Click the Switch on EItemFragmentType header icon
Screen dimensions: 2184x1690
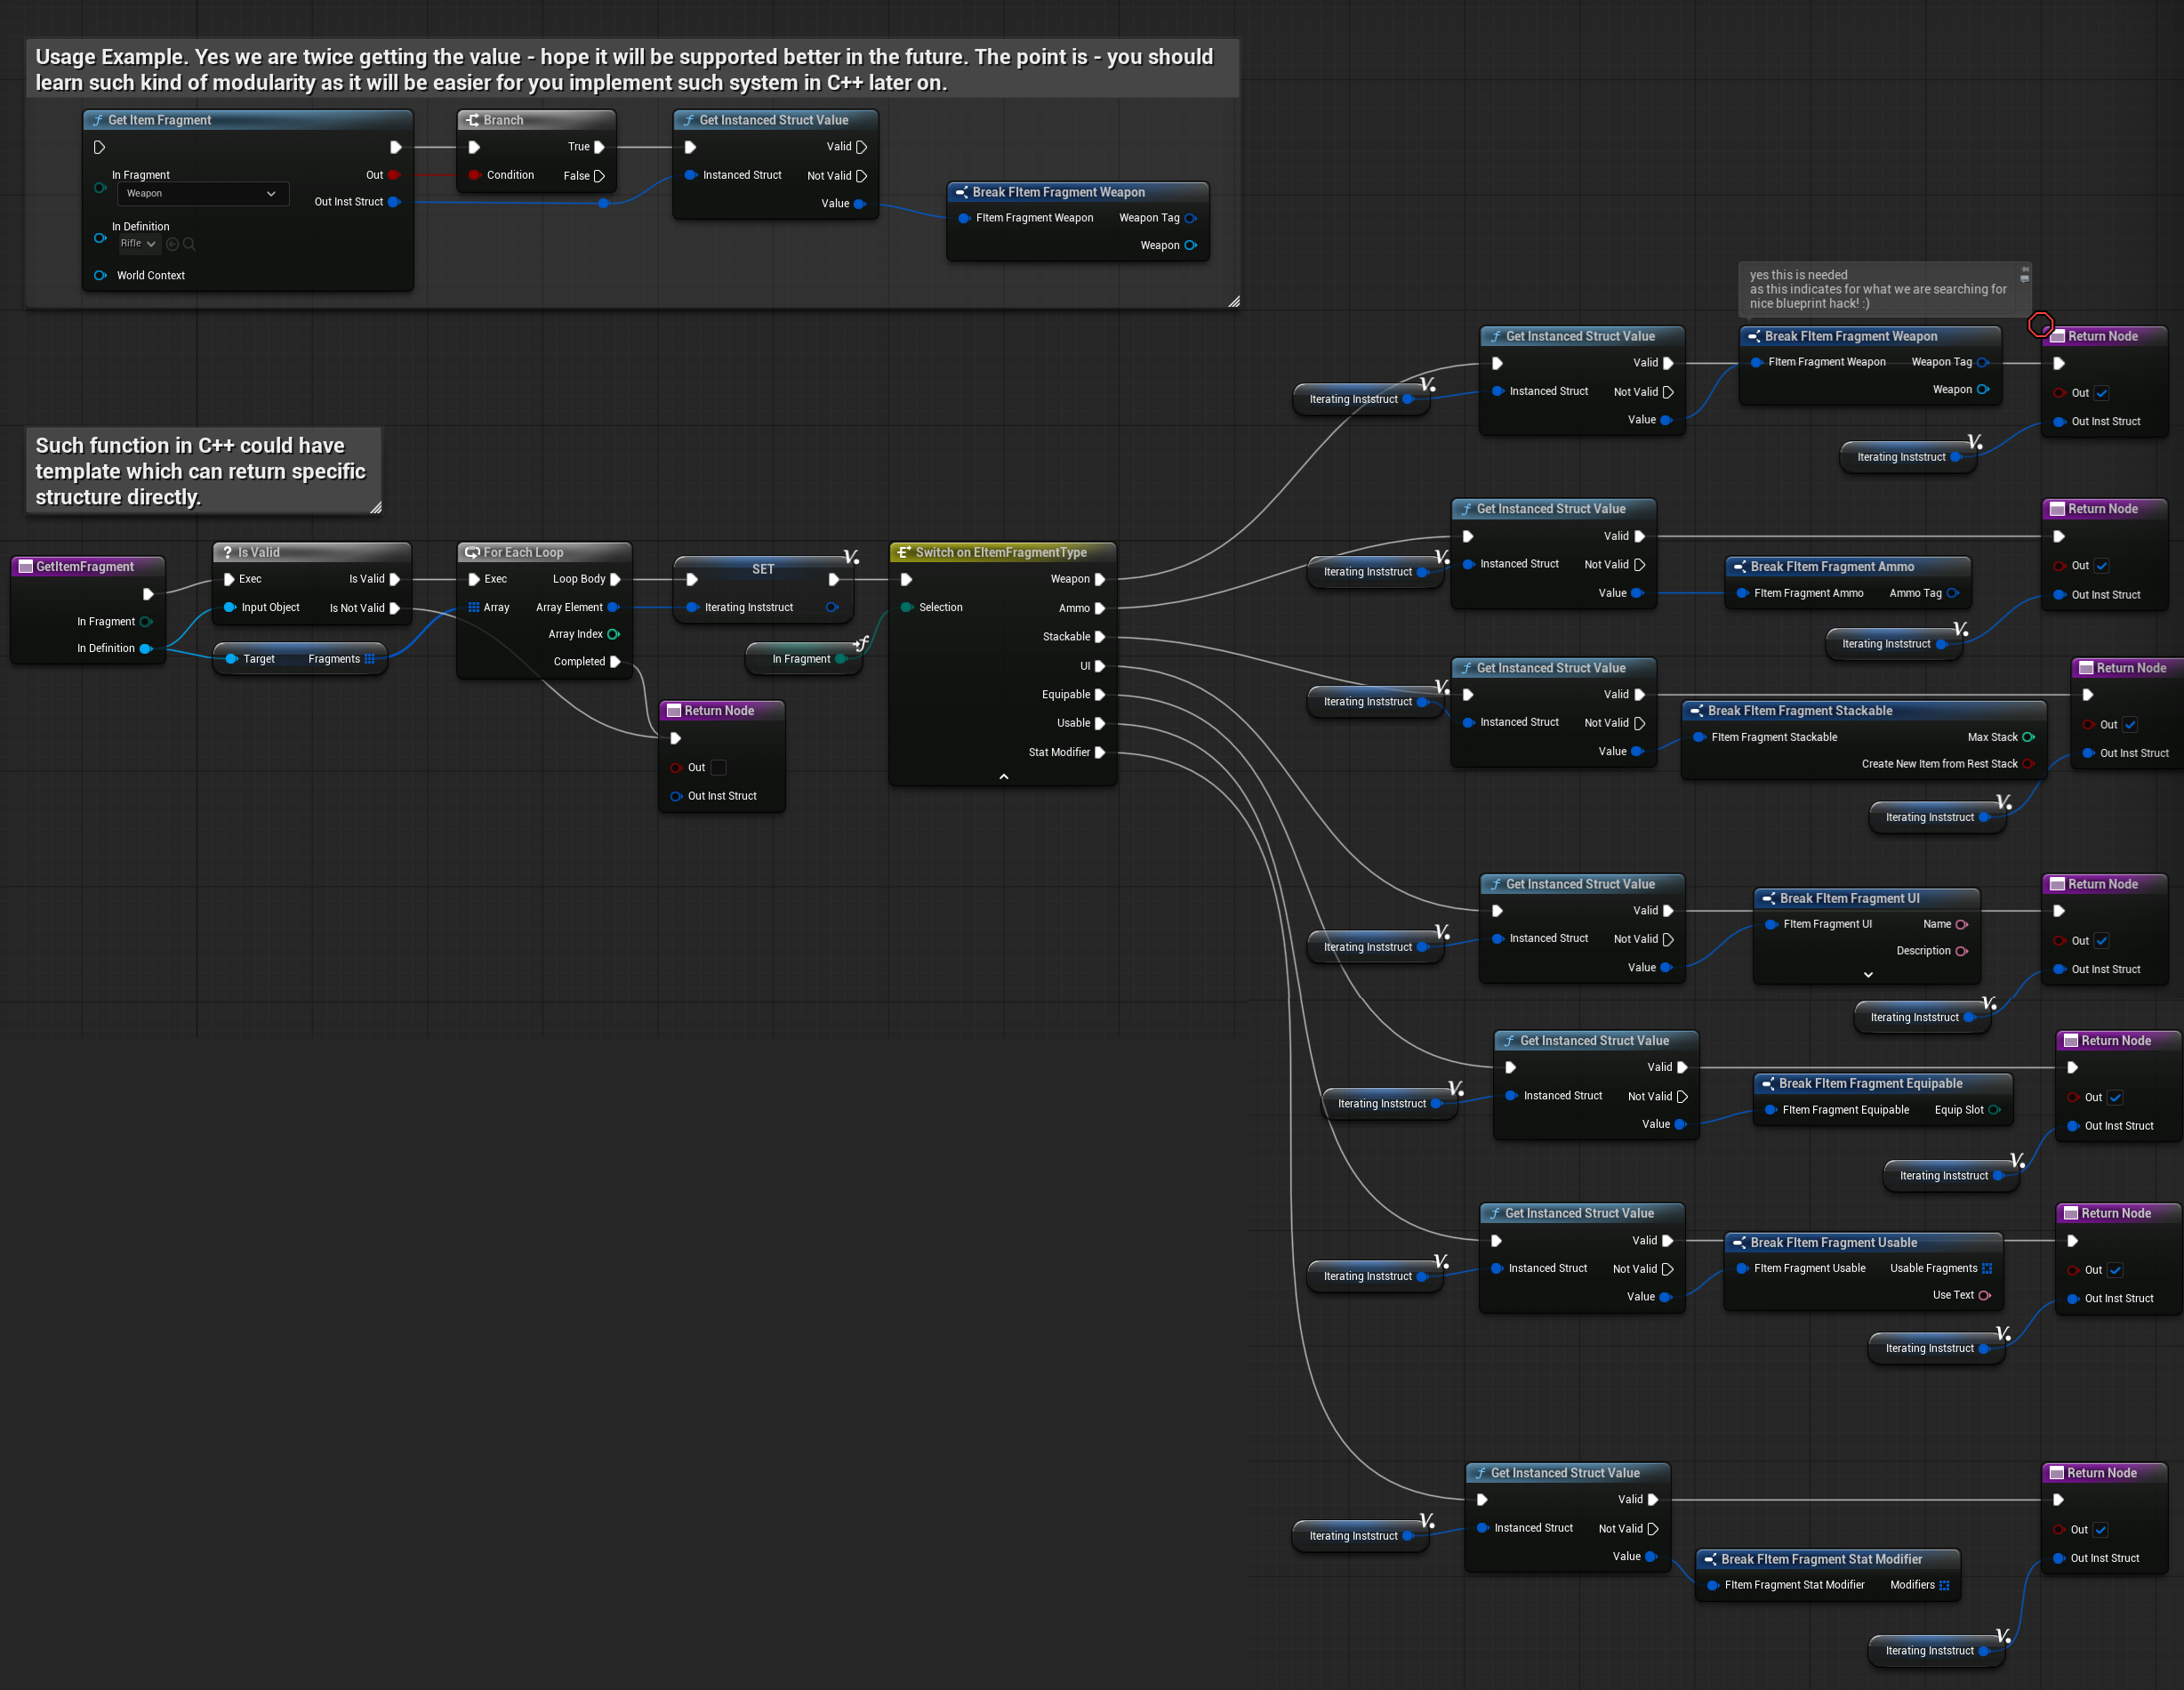[903, 552]
